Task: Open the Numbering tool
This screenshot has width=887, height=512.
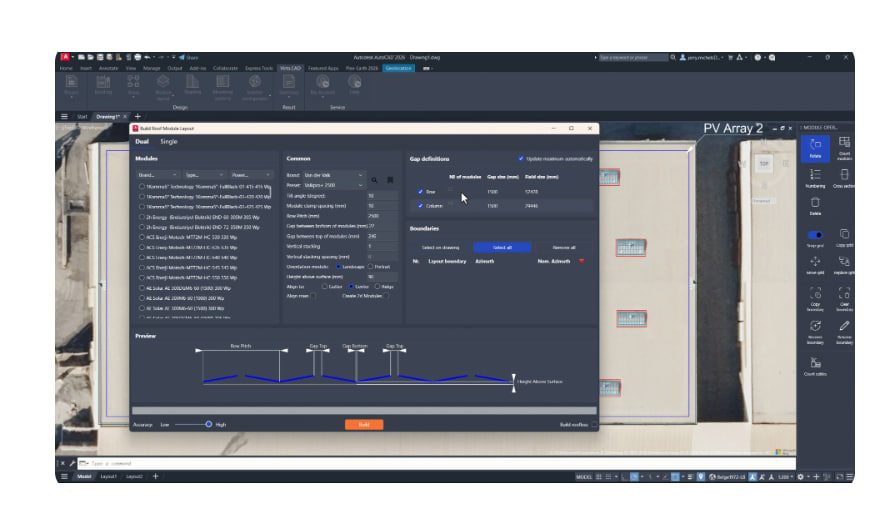Action: 815,177
